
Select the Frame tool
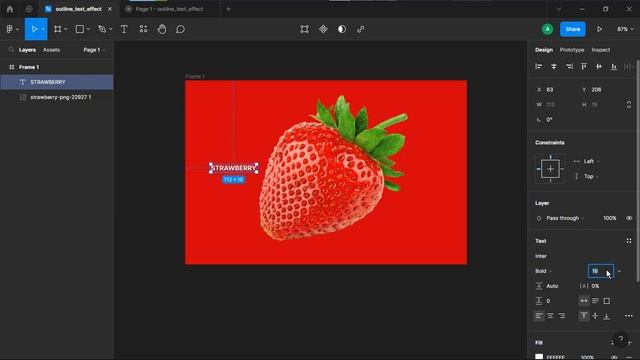tap(58, 29)
